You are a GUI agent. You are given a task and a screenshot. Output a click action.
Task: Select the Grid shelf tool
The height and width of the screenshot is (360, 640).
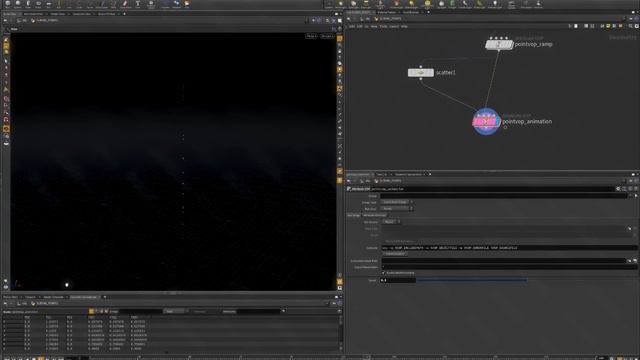pyautogui.click(x=49, y=4)
